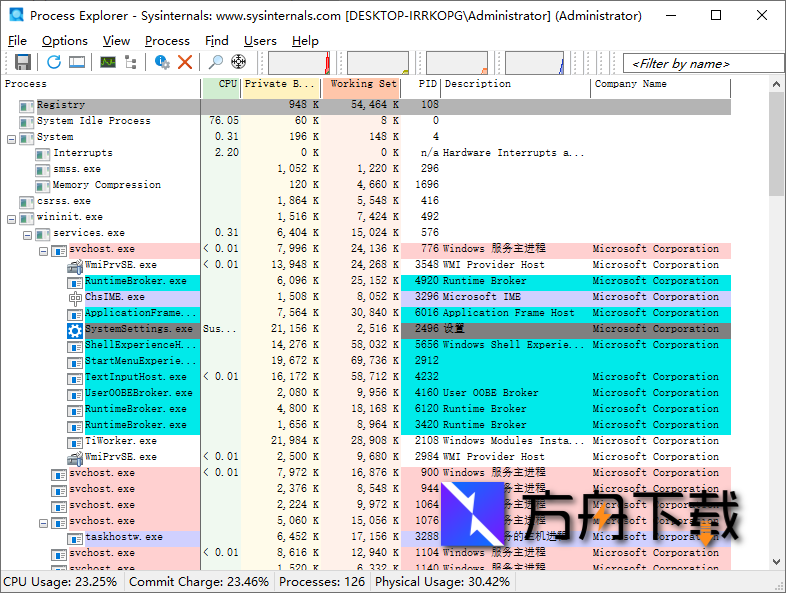The height and width of the screenshot is (593, 786).
Task: Click the red X Kill Process icon
Action: point(185,62)
